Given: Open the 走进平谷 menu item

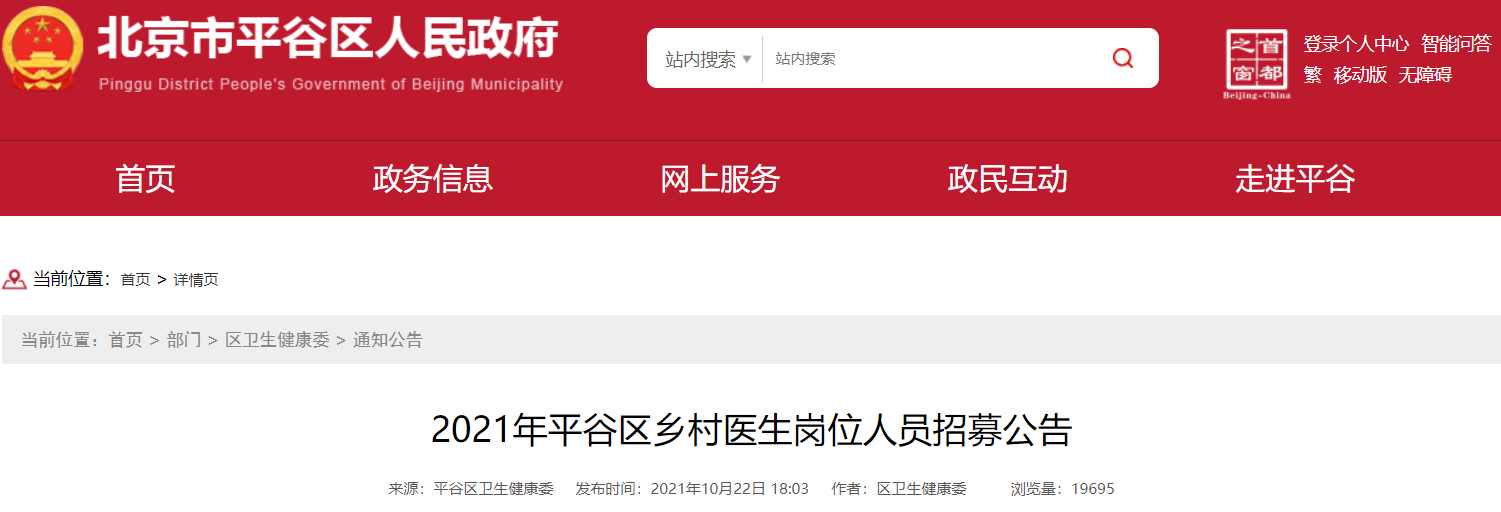Looking at the screenshot, I should click(1295, 178).
